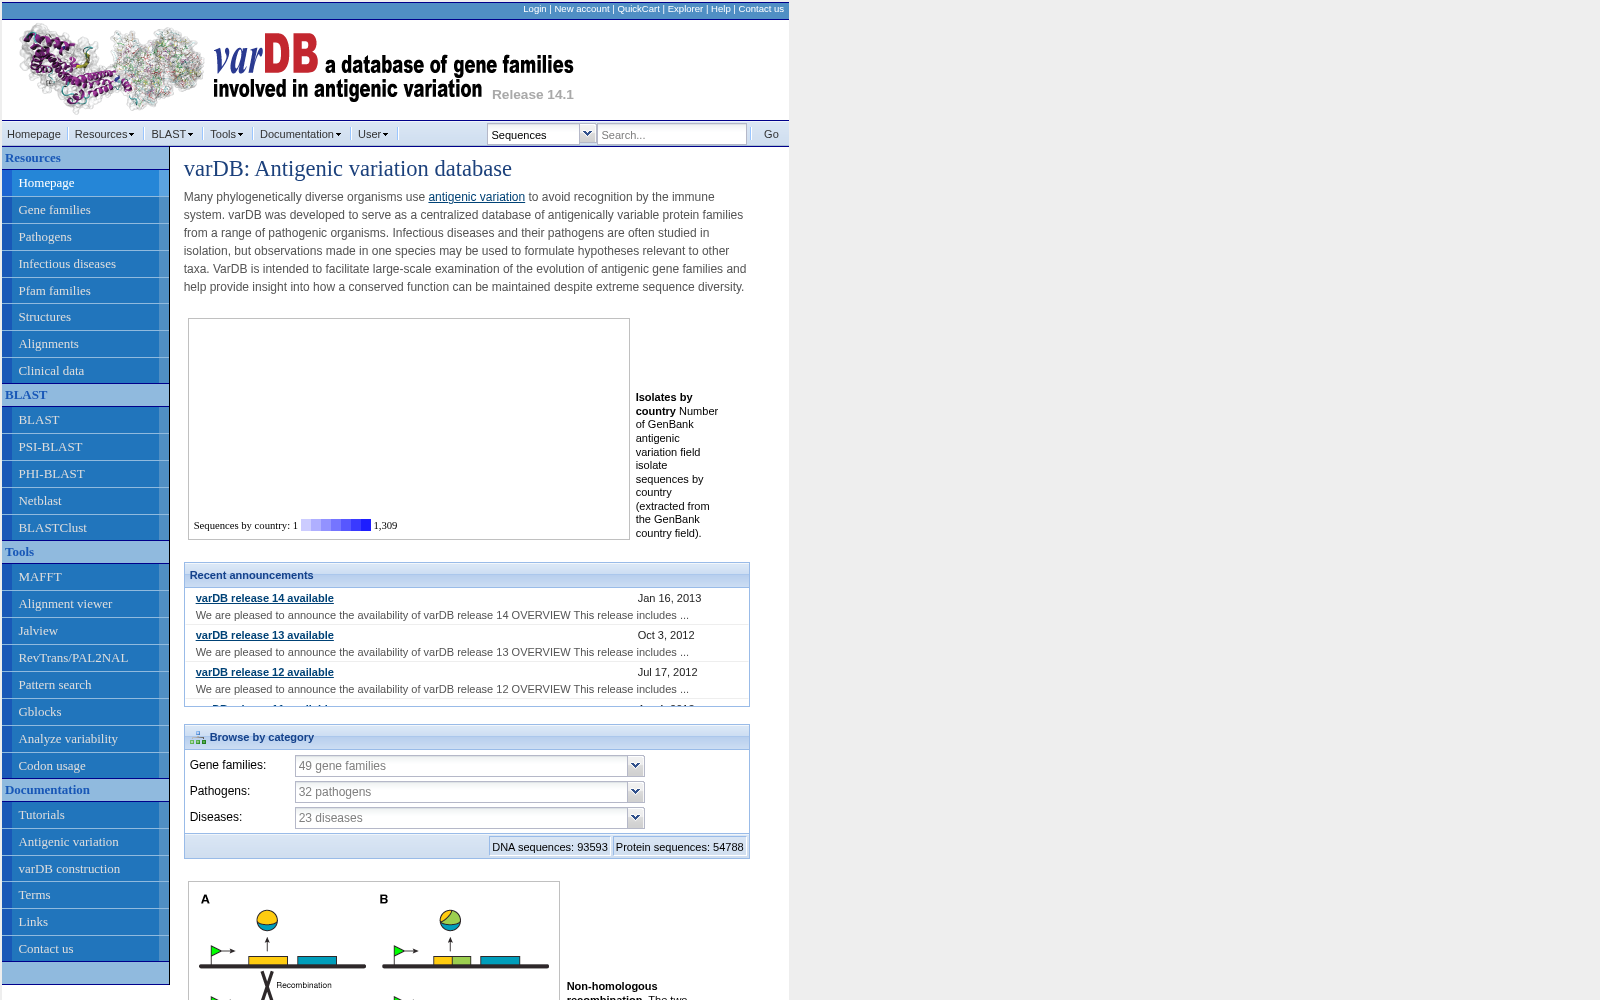This screenshot has width=1600, height=1000.
Task: Click the Go search button
Action: (x=771, y=134)
